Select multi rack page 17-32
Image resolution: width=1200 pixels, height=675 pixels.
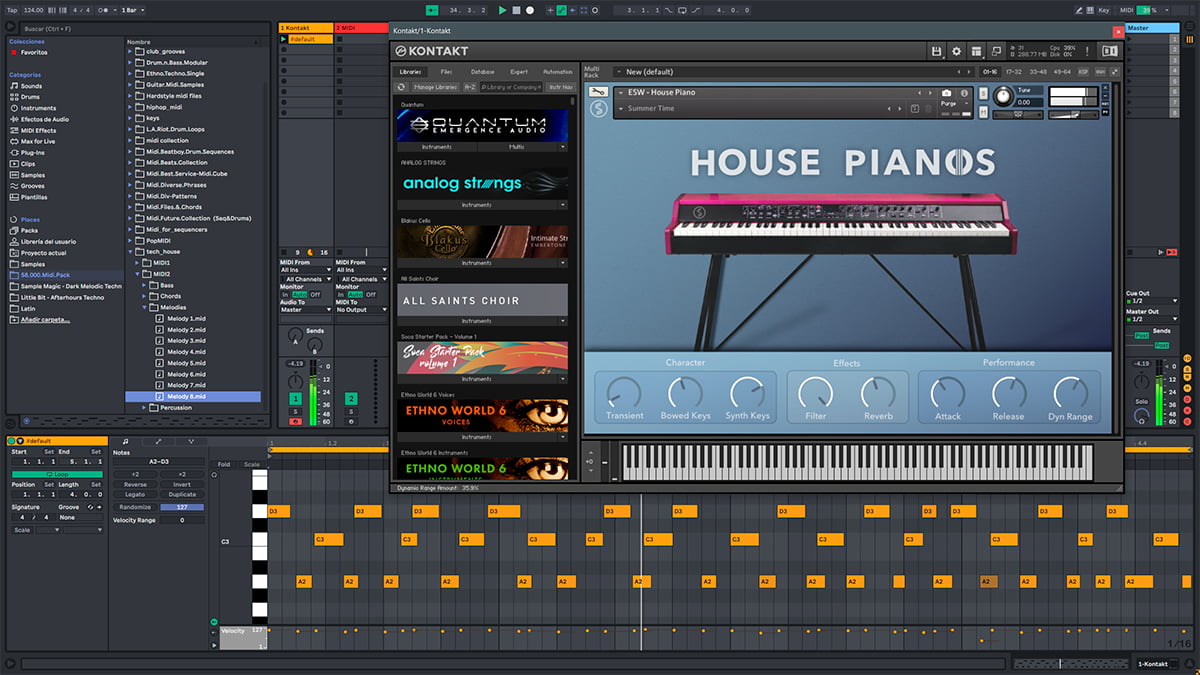tap(1012, 72)
